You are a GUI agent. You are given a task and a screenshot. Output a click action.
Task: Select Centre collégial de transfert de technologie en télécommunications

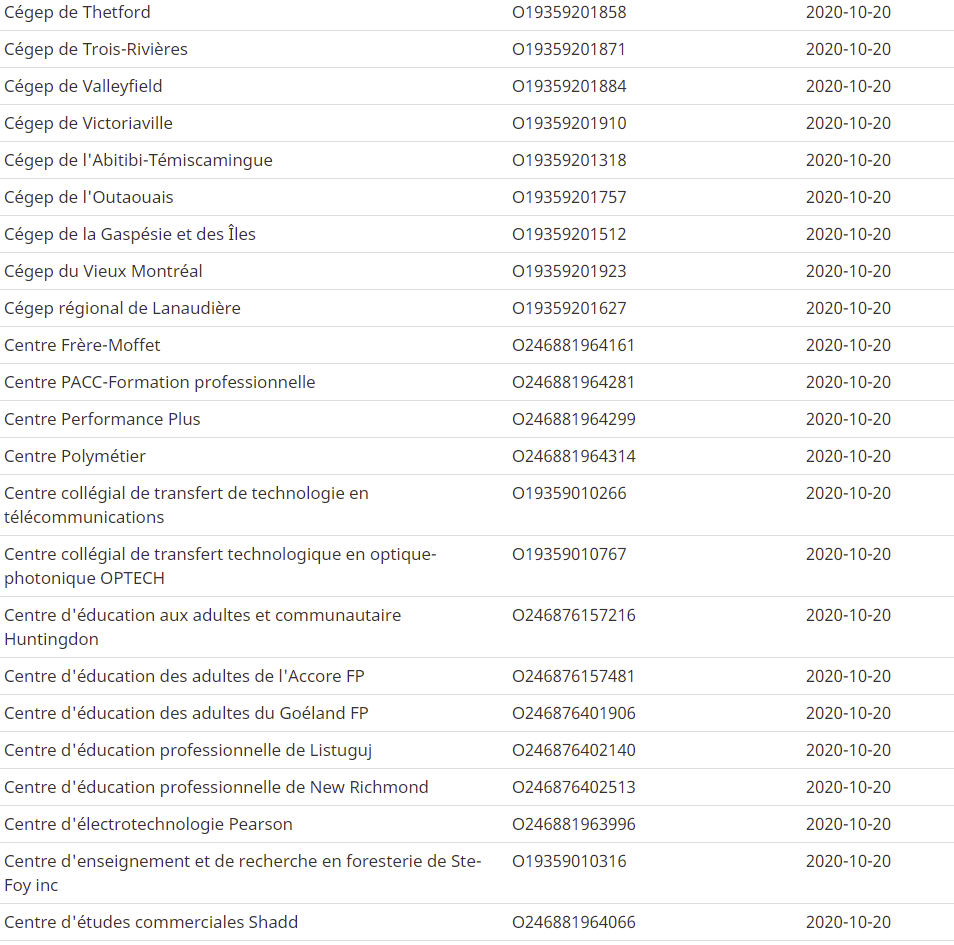(186, 506)
